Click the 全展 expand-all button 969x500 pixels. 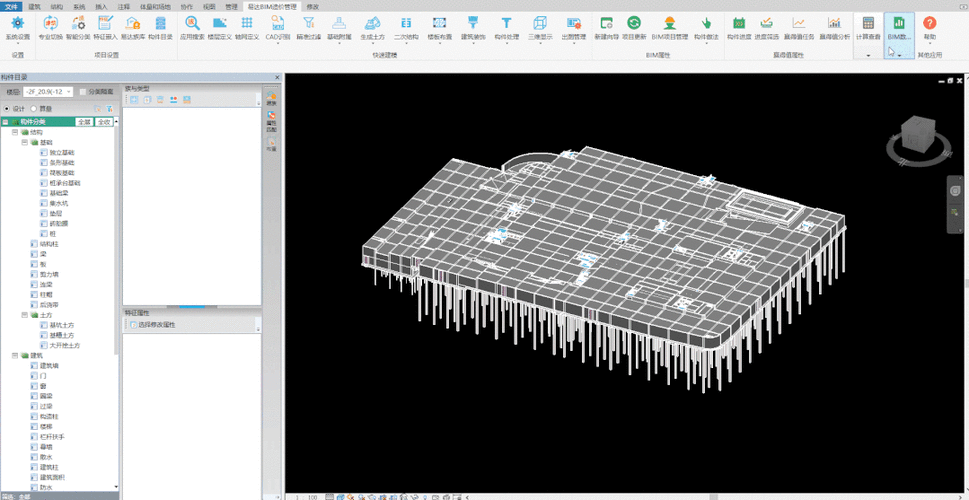[84, 121]
